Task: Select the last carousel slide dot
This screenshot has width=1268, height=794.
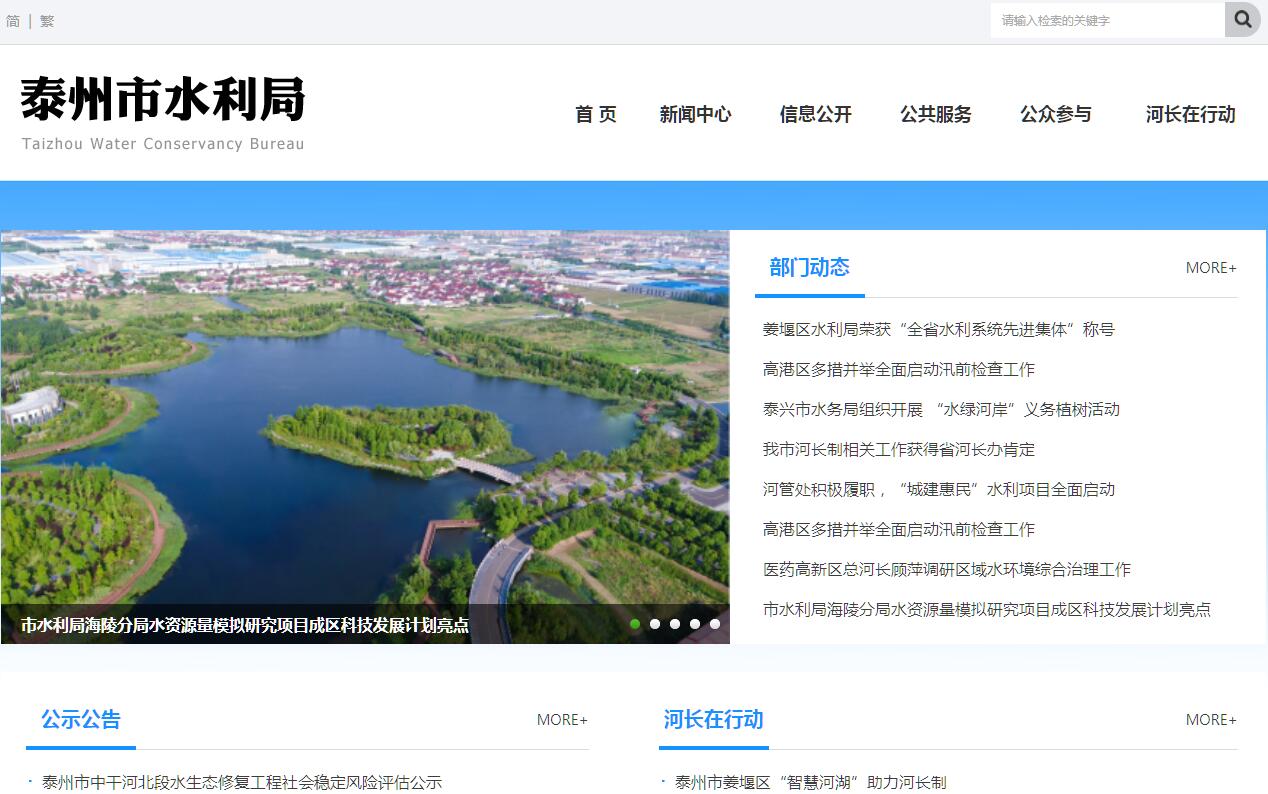Action: [715, 624]
